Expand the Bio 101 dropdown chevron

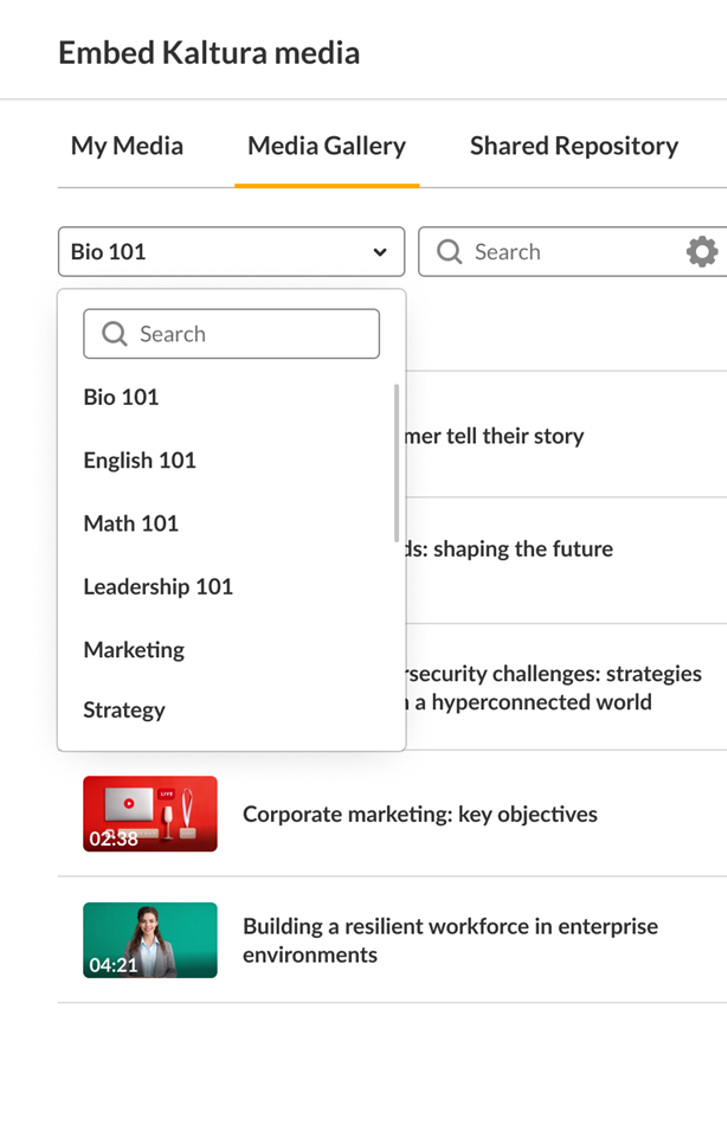tap(380, 252)
